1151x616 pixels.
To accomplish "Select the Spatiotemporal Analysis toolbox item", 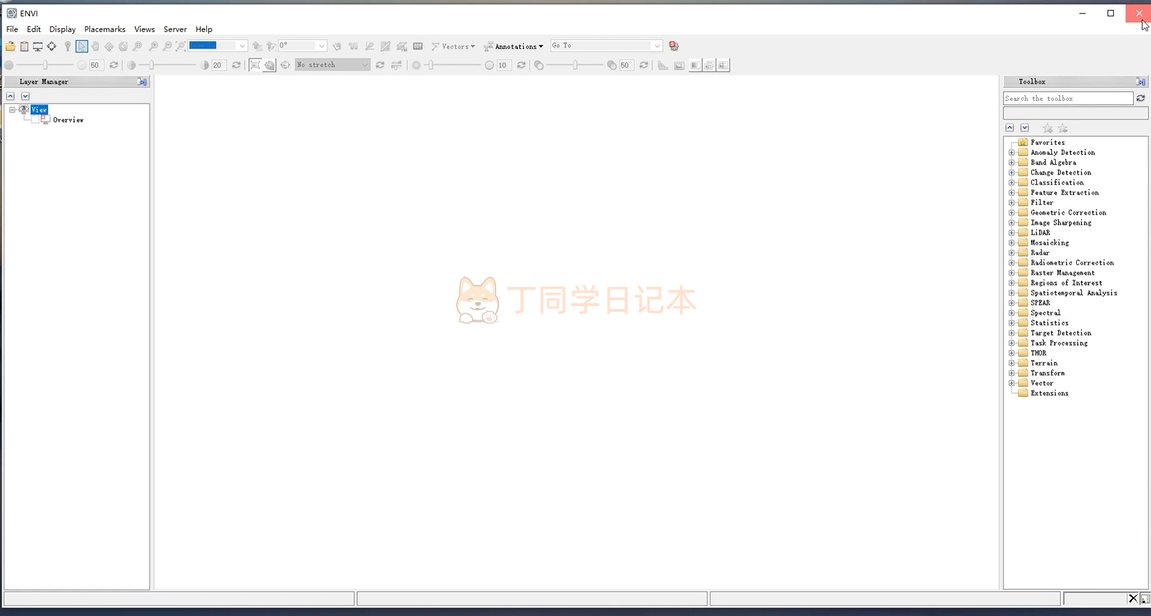I will click(1073, 293).
